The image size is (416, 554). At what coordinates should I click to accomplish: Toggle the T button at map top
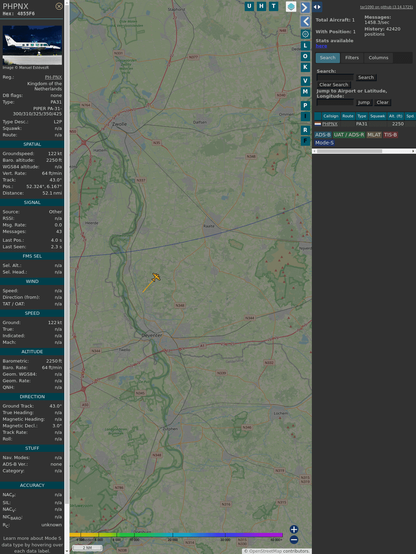coord(273,6)
